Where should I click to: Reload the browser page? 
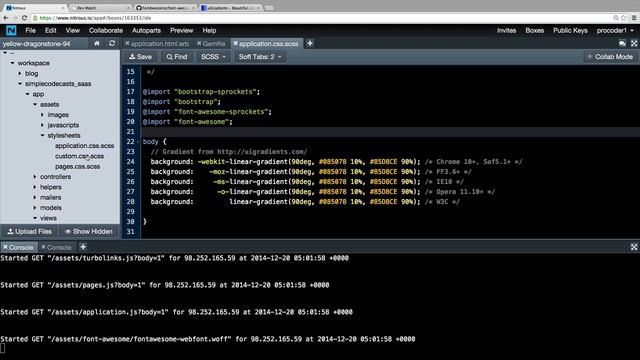point(24,18)
